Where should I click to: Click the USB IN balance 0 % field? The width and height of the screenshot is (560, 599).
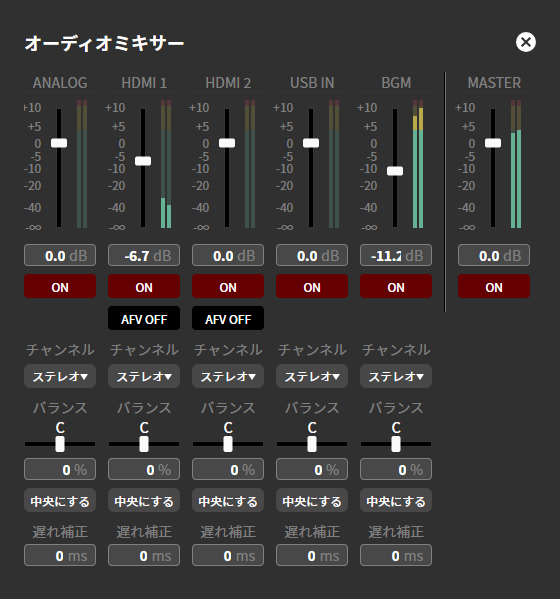point(312,469)
